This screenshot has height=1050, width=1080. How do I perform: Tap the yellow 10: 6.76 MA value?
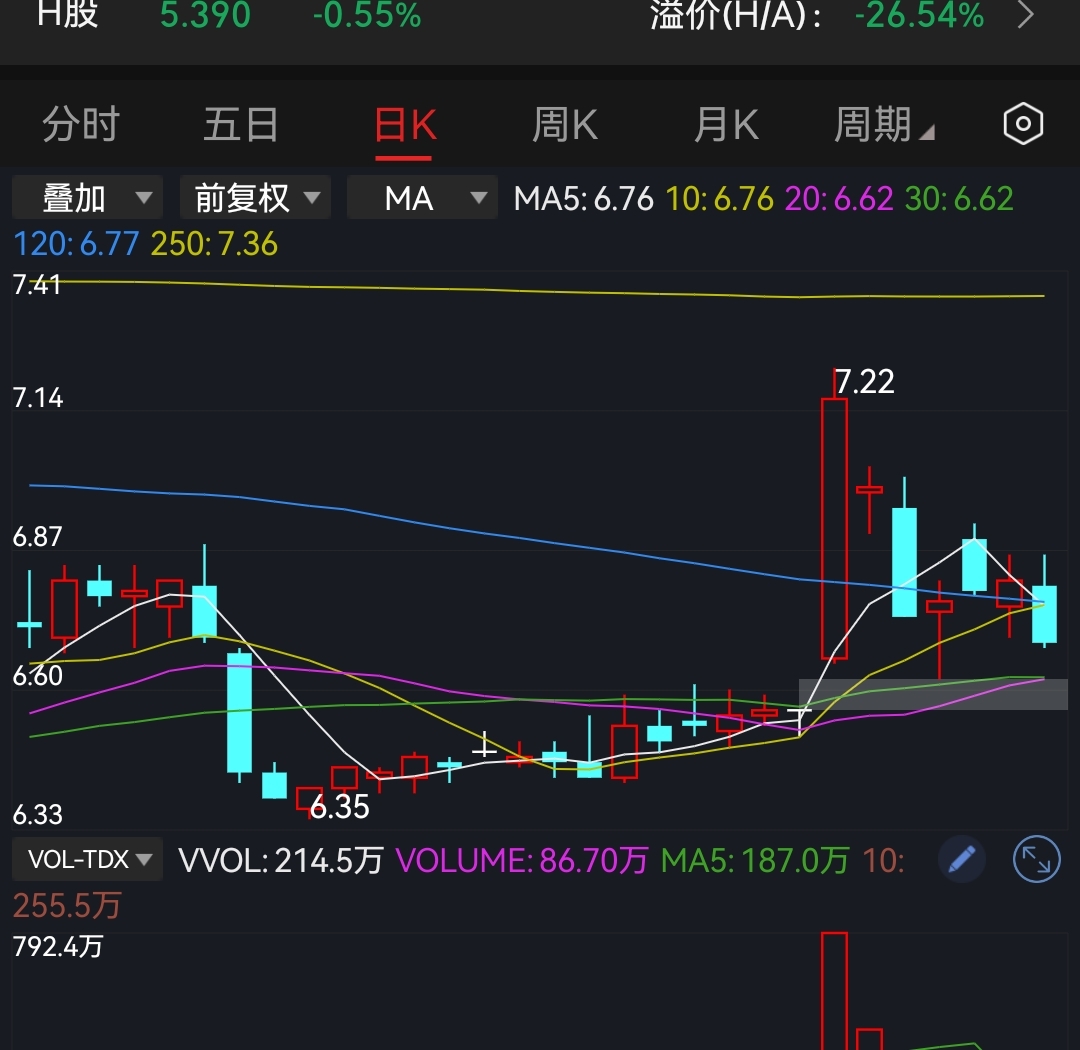tap(719, 199)
